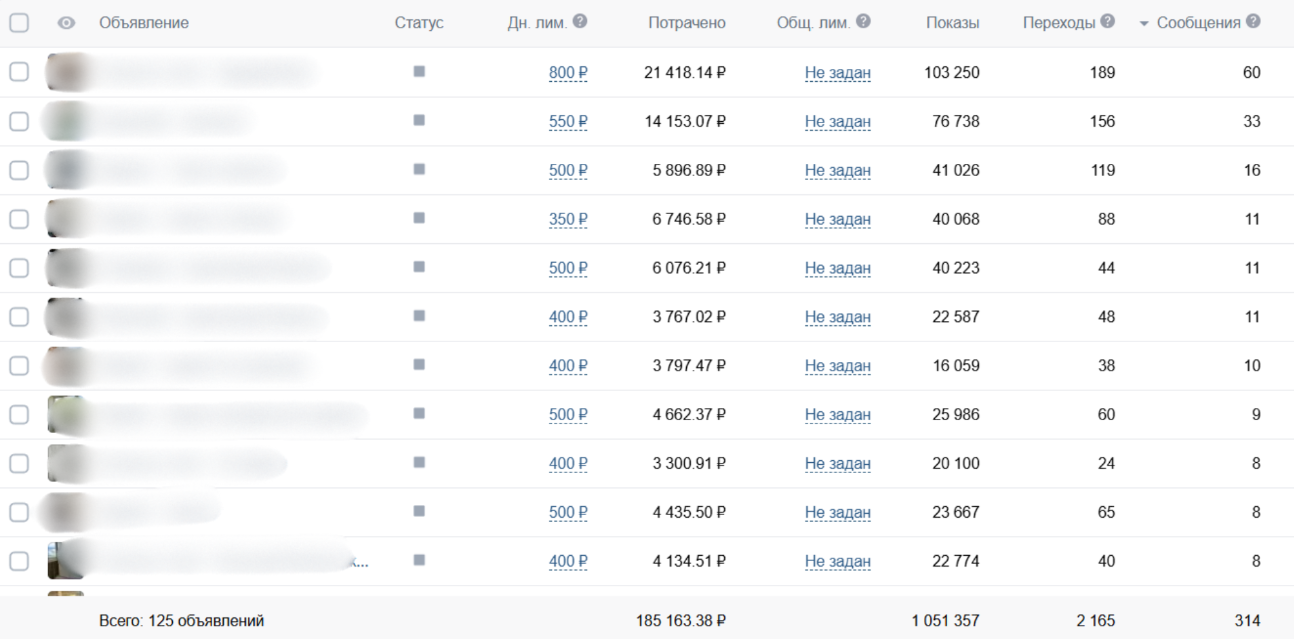Sort by the Показы column header
The image size is (1294, 639).
coord(953,23)
